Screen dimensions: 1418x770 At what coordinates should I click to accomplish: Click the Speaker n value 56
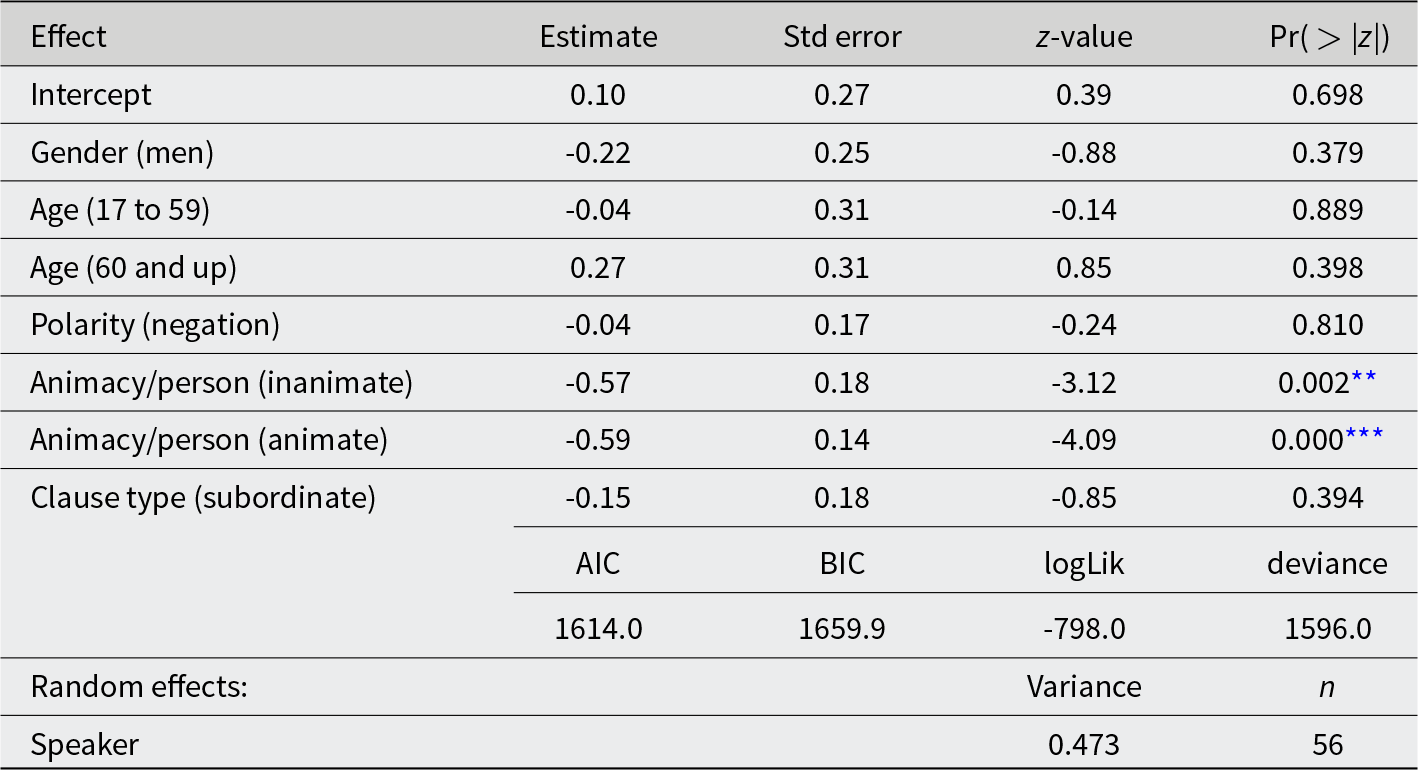point(1328,745)
